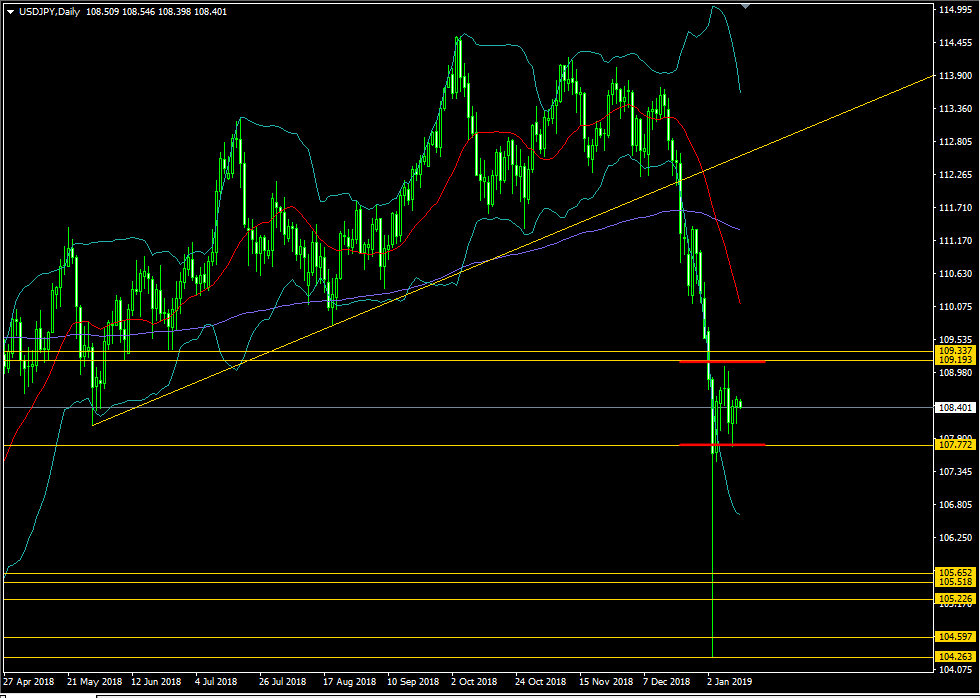Click the 111.170 price scale value
Viewport: 980px width, 698px height.
pyautogui.click(x=956, y=241)
